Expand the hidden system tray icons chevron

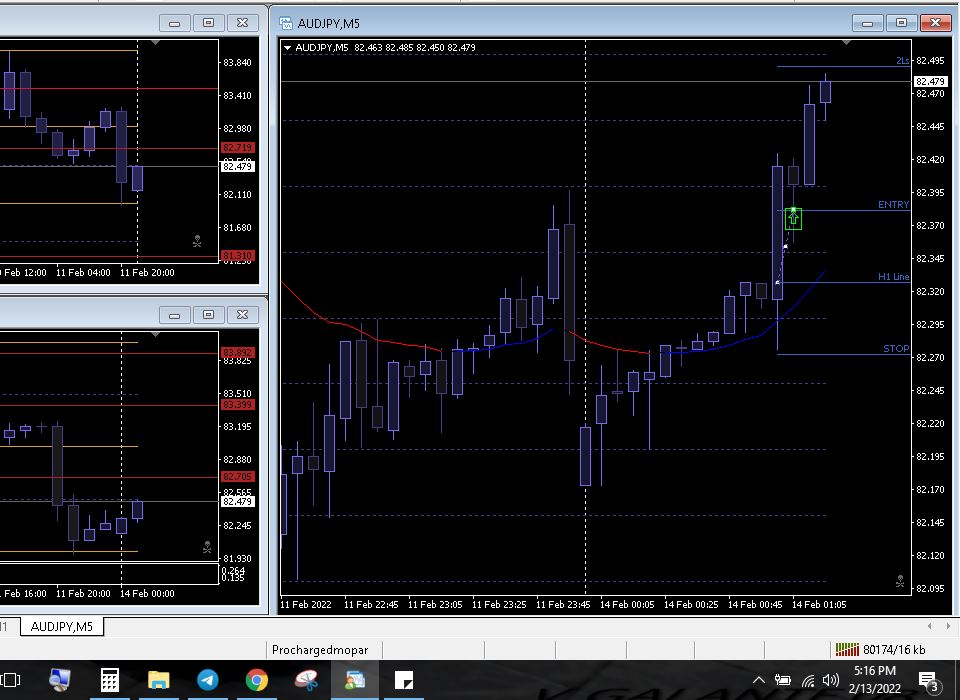pyautogui.click(x=759, y=681)
